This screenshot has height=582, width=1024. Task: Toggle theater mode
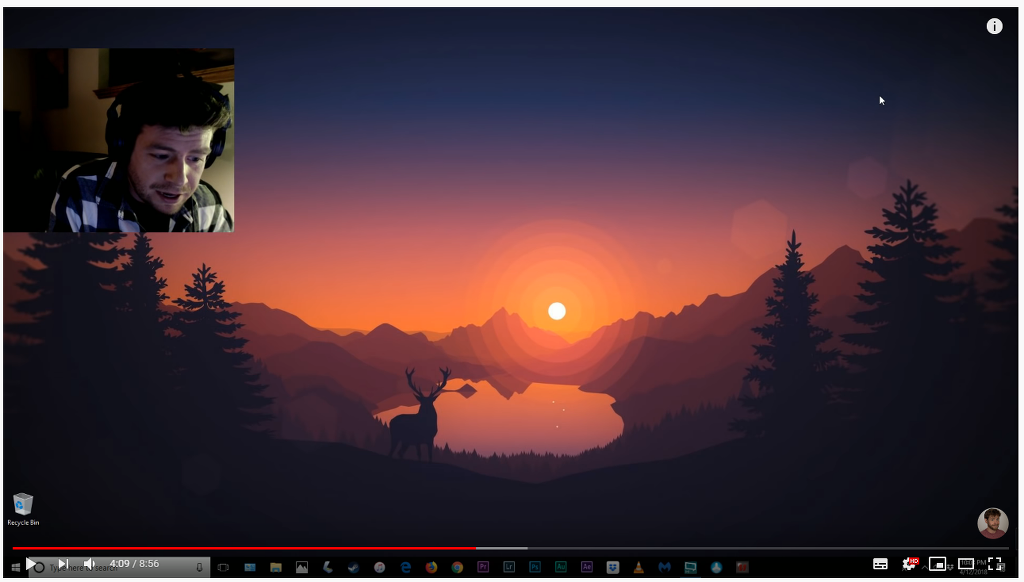click(966, 564)
